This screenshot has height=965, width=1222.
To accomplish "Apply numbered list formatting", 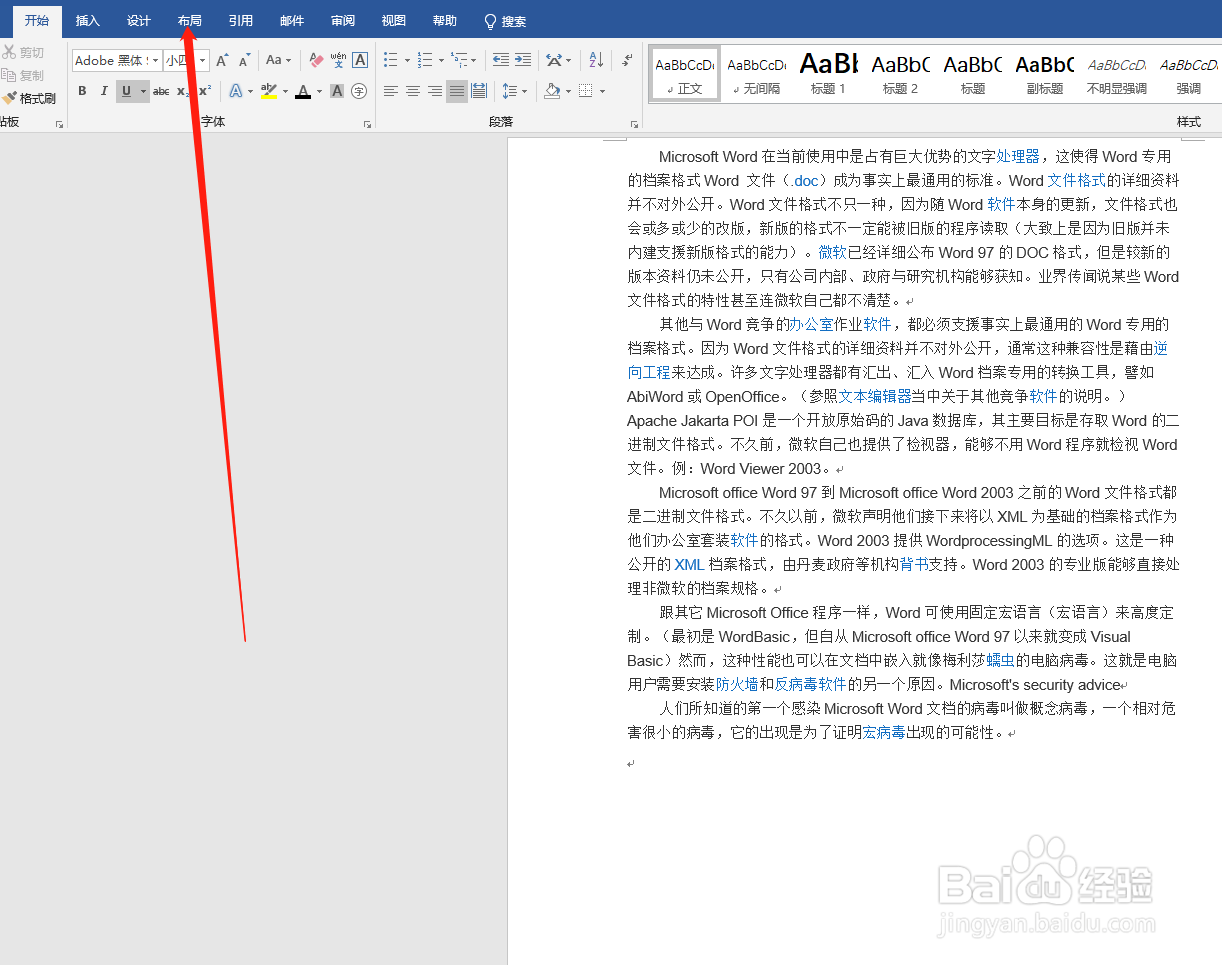I will (425, 61).
